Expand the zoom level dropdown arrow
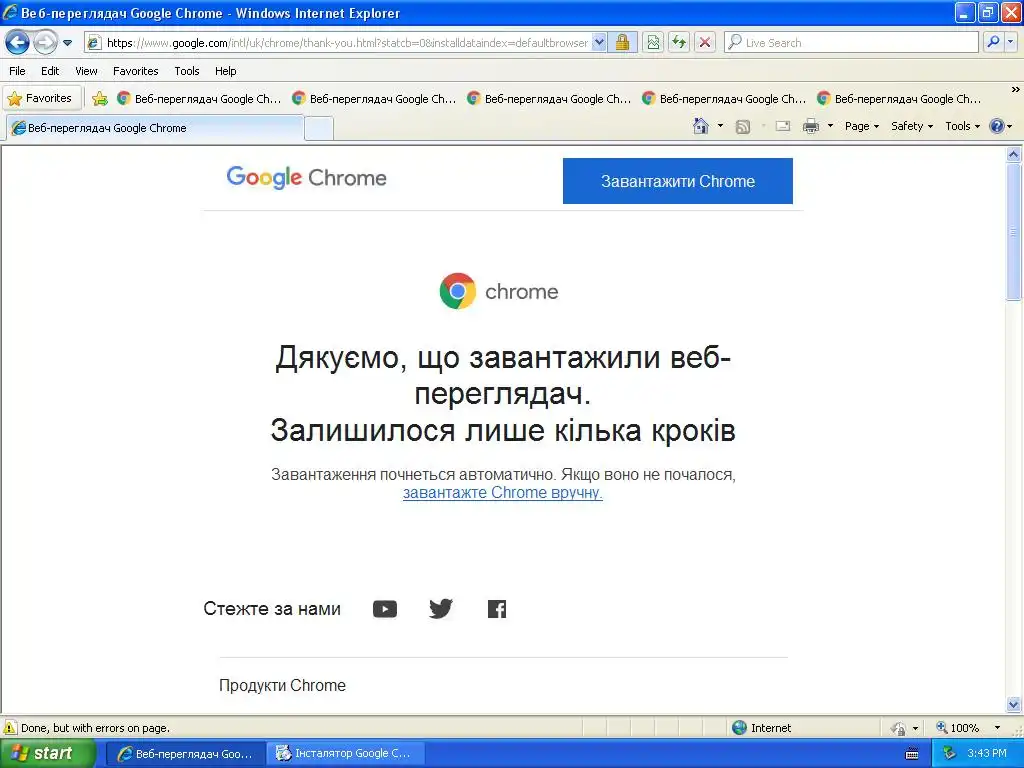Image resolution: width=1024 pixels, height=768 pixels. click(x=997, y=728)
